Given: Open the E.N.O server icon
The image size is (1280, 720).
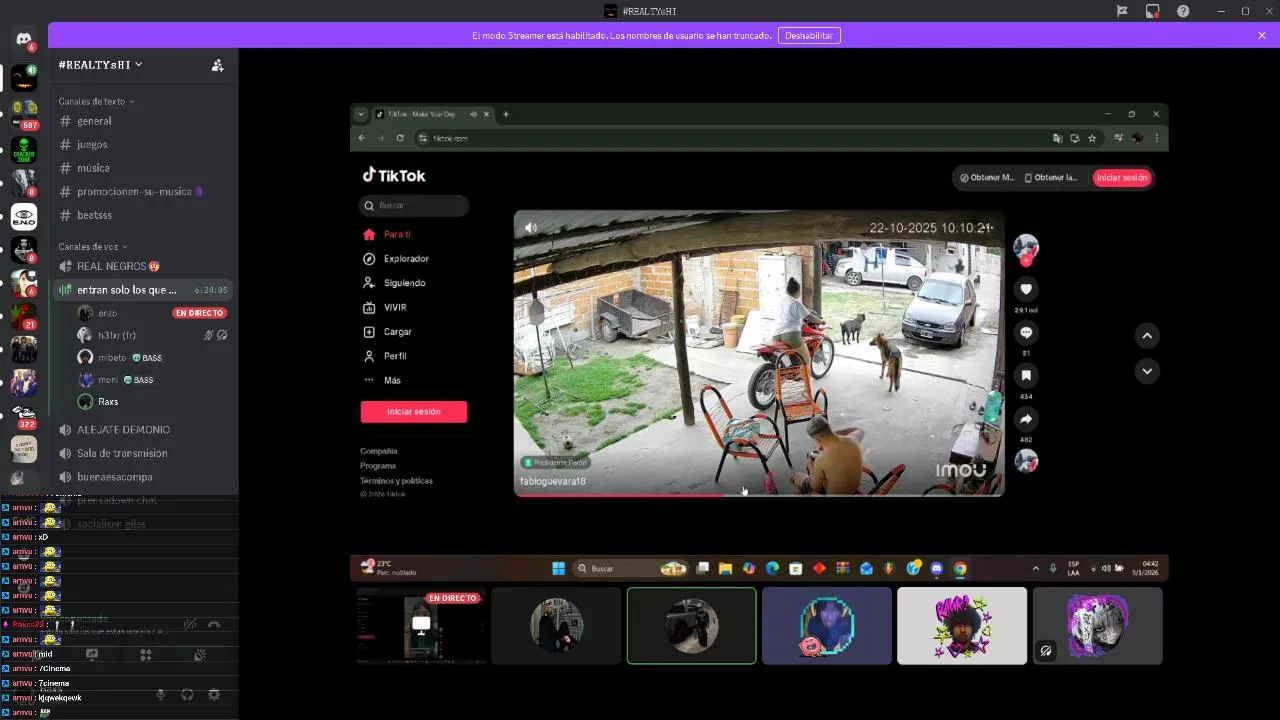Looking at the screenshot, I should pyautogui.click(x=24, y=216).
